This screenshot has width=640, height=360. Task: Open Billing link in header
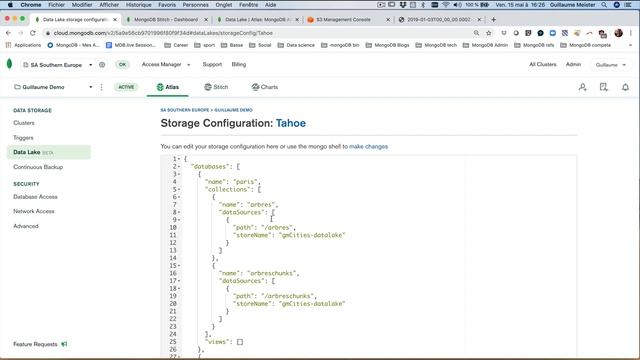pyautogui.click(x=239, y=64)
